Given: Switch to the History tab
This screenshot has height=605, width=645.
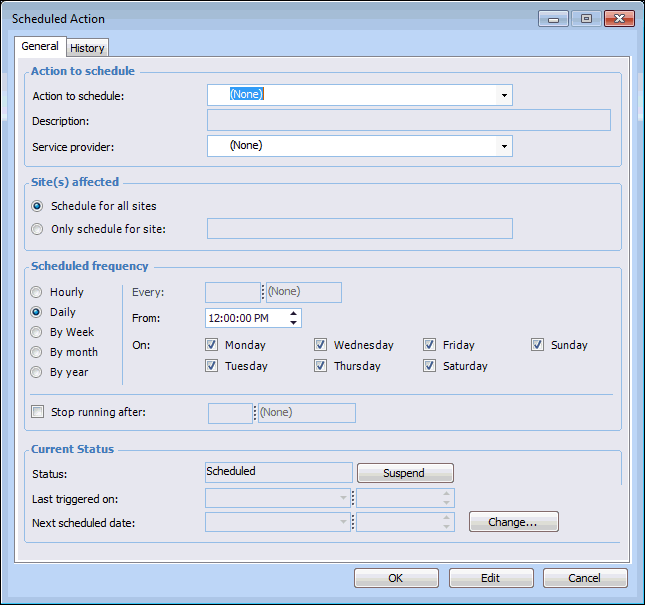Looking at the screenshot, I should click(x=87, y=48).
